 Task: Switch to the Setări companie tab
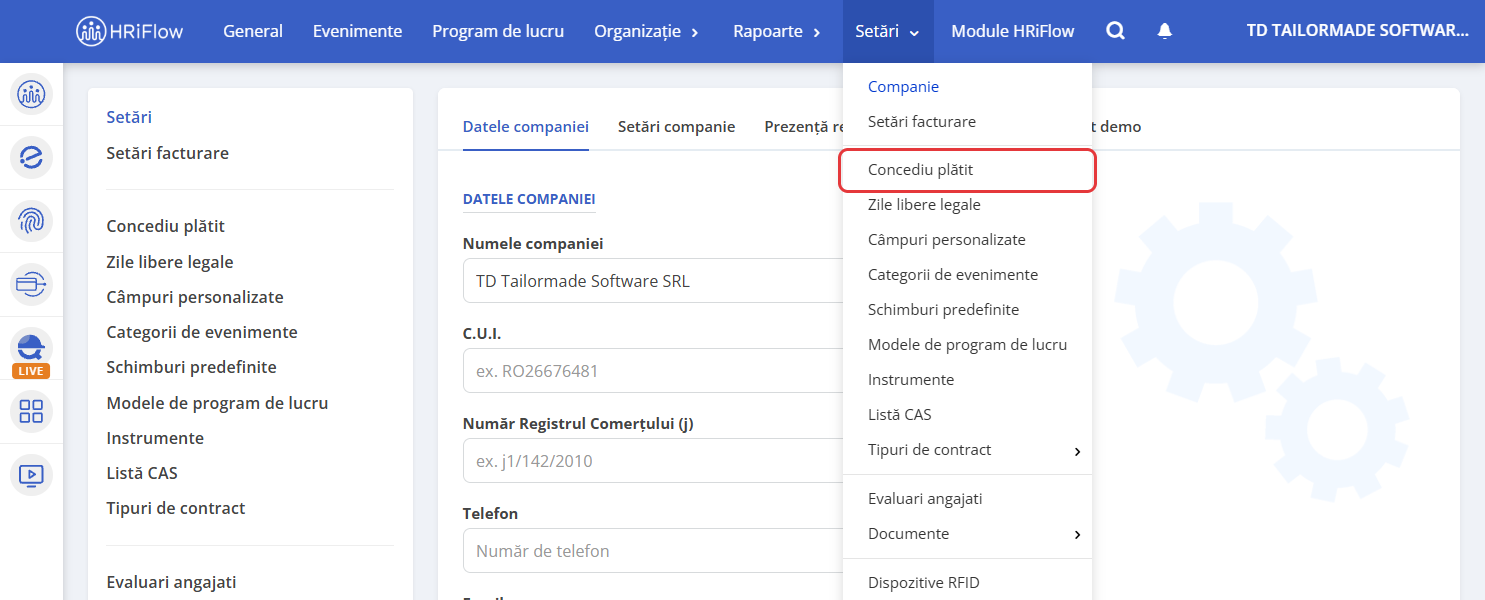point(677,127)
